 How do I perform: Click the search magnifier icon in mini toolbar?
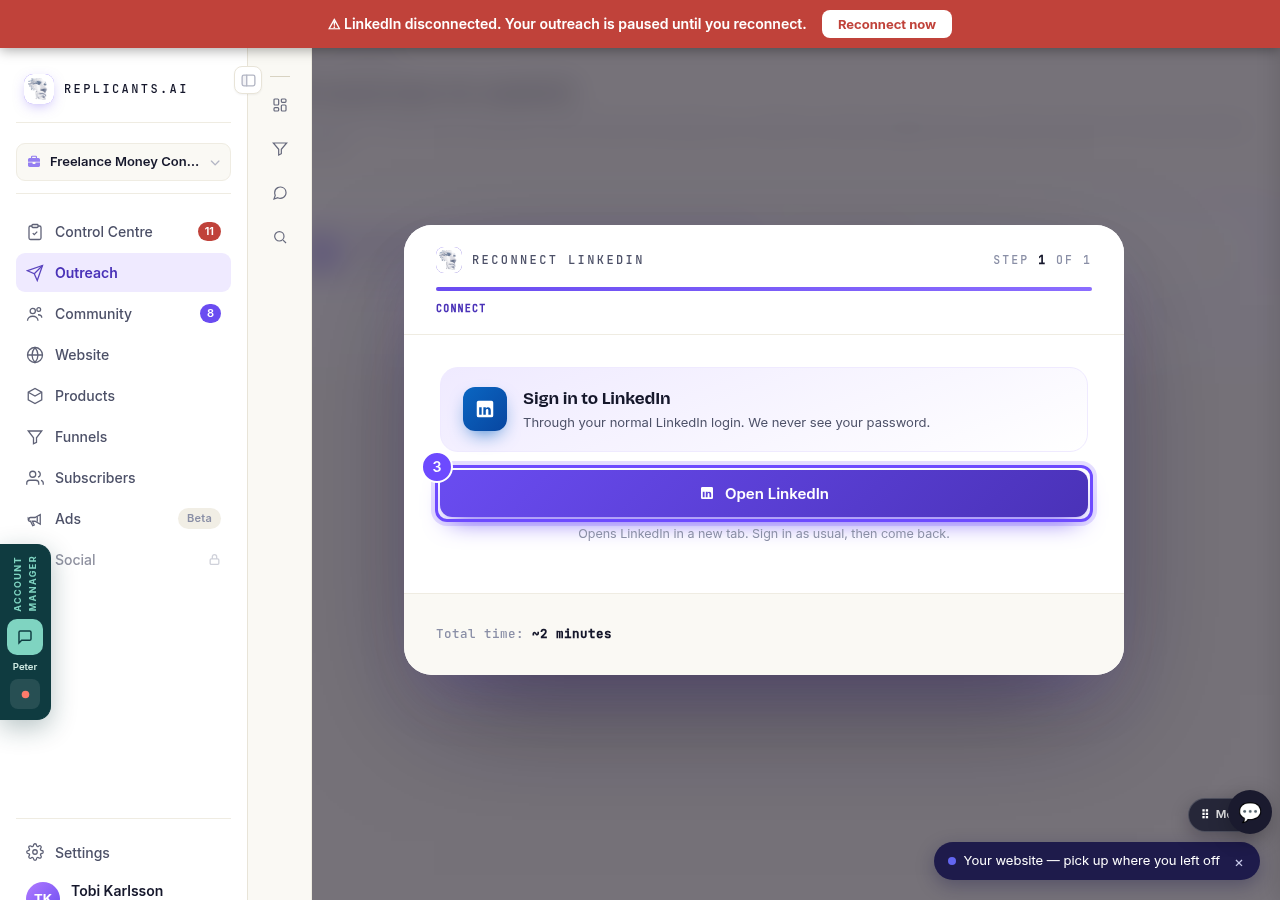280,237
